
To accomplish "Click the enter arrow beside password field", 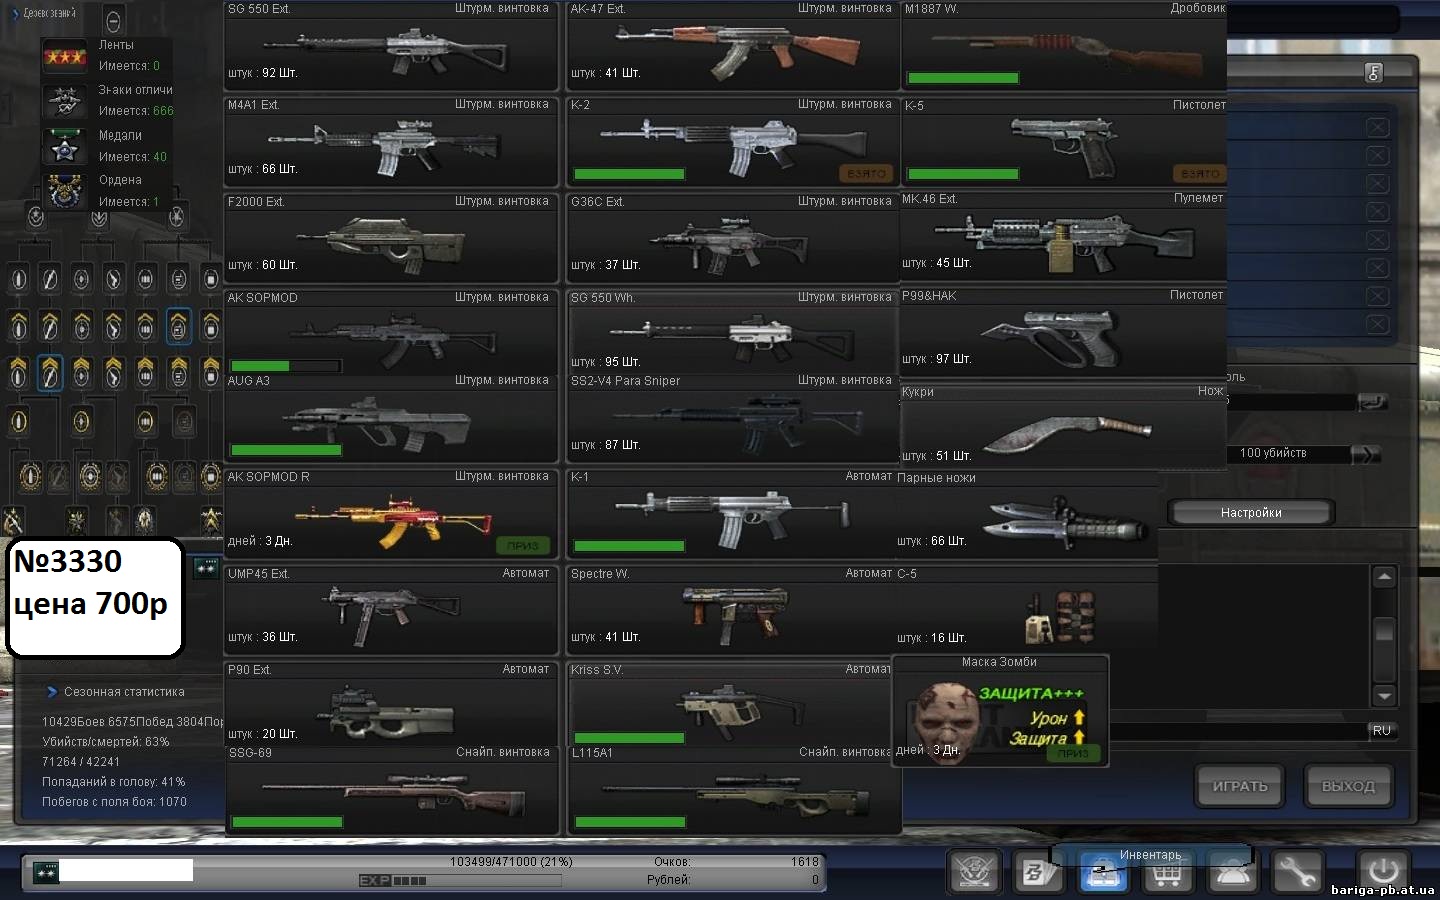I will click(1373, 401).
